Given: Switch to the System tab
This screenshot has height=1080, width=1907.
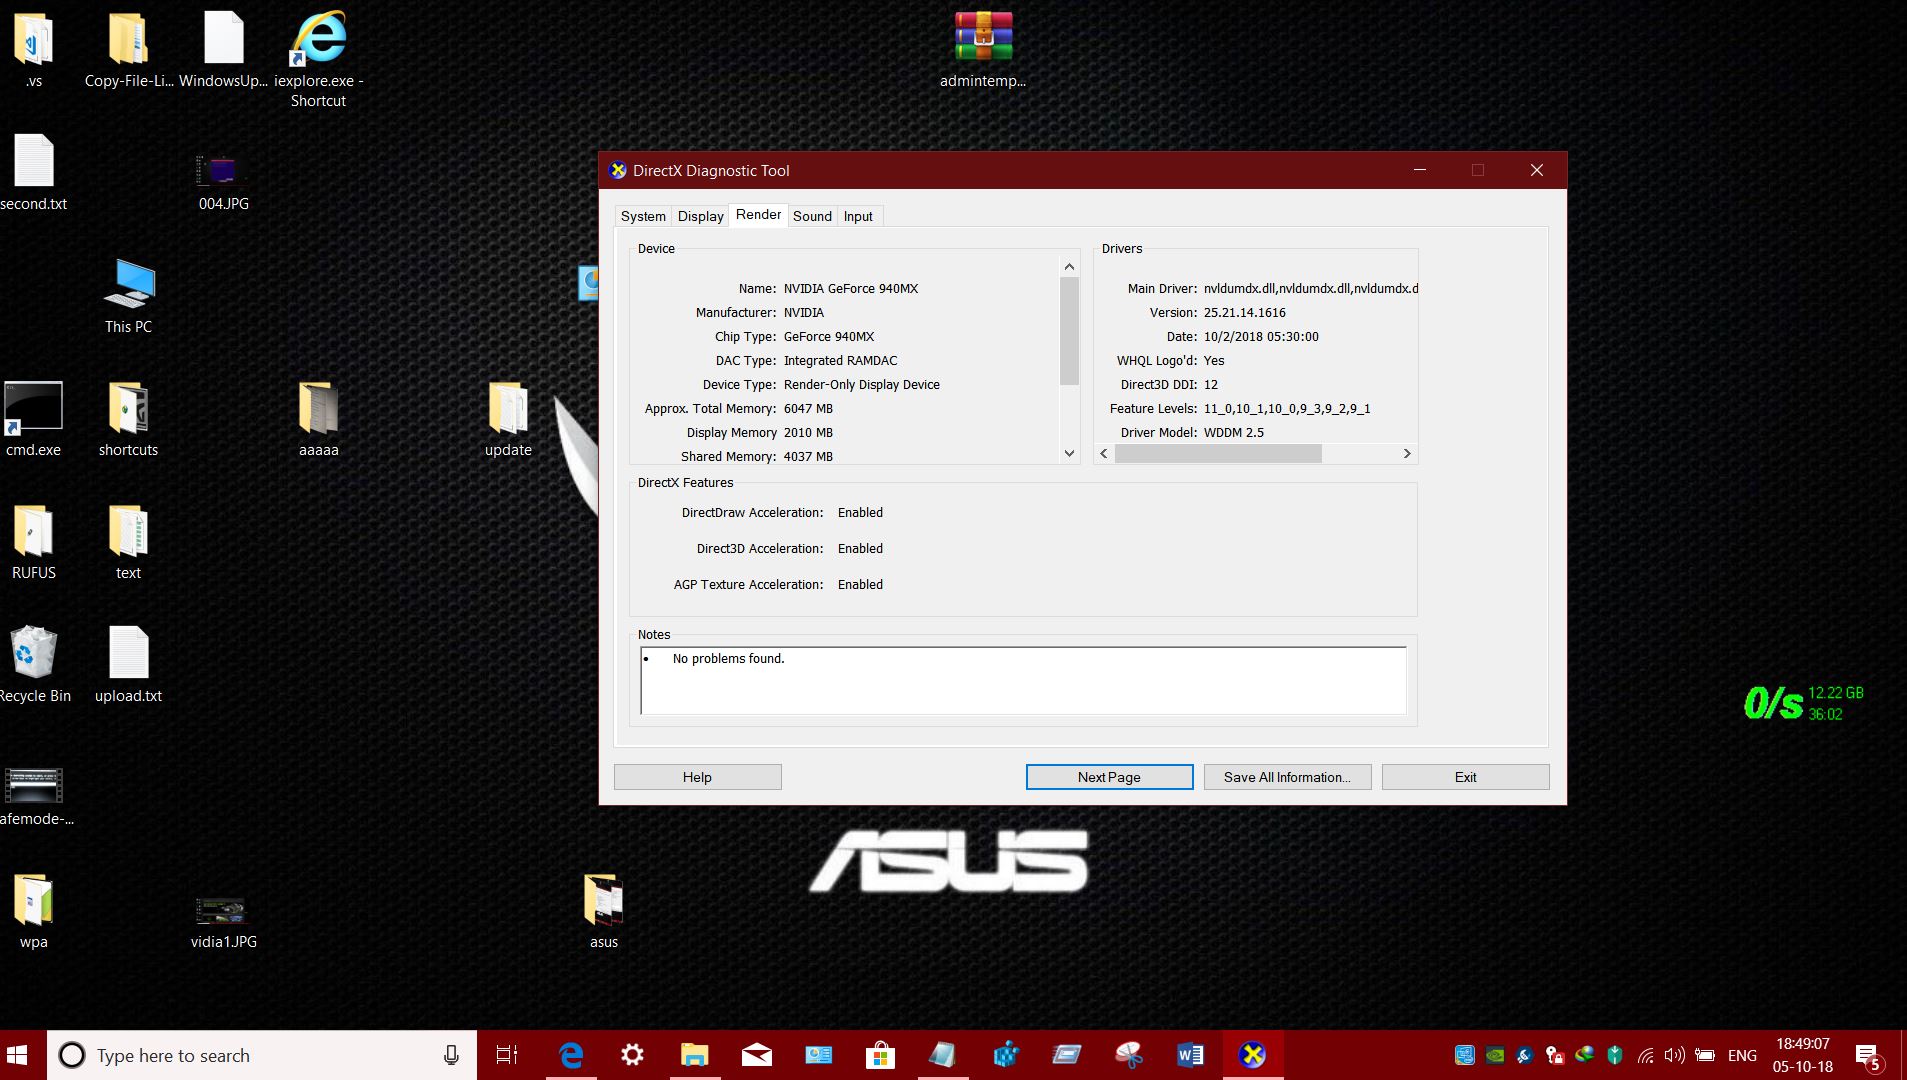Looking at the screenshot, I should pos(643,216).
